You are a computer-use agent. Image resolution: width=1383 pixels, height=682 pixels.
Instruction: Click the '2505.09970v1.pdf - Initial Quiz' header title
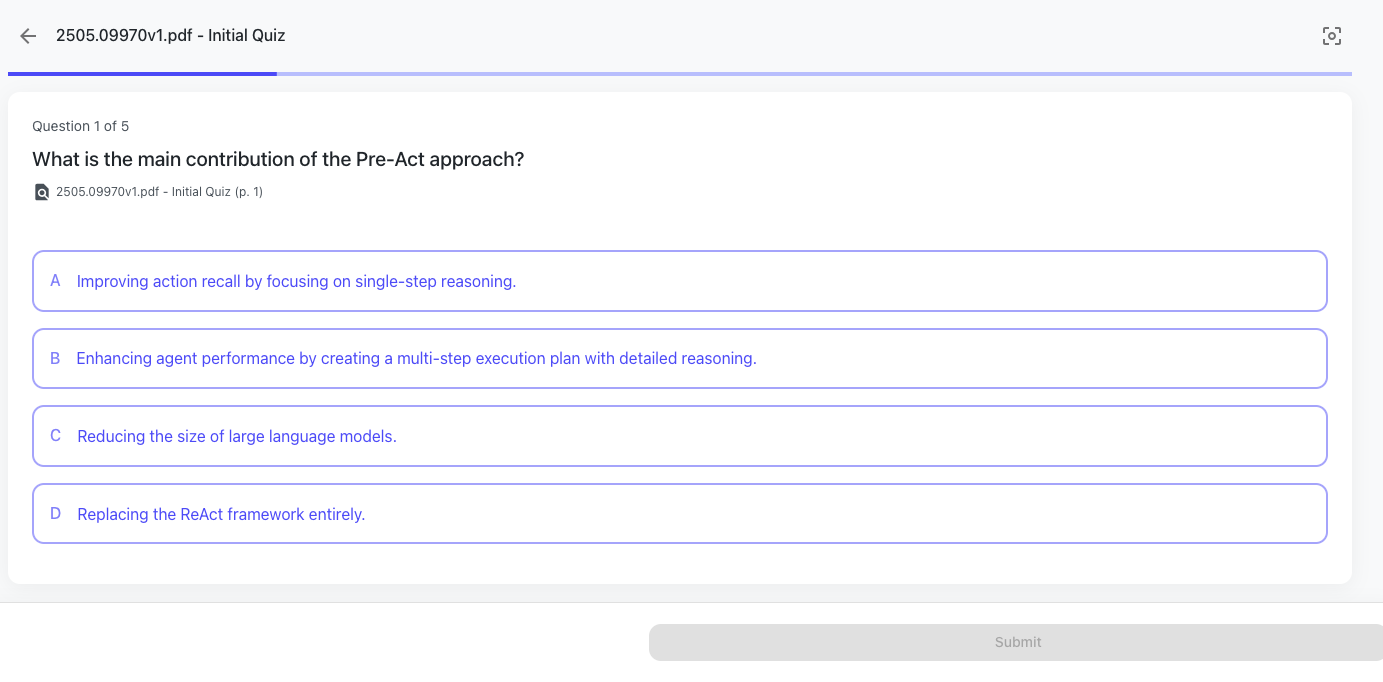tap(170, 36)
